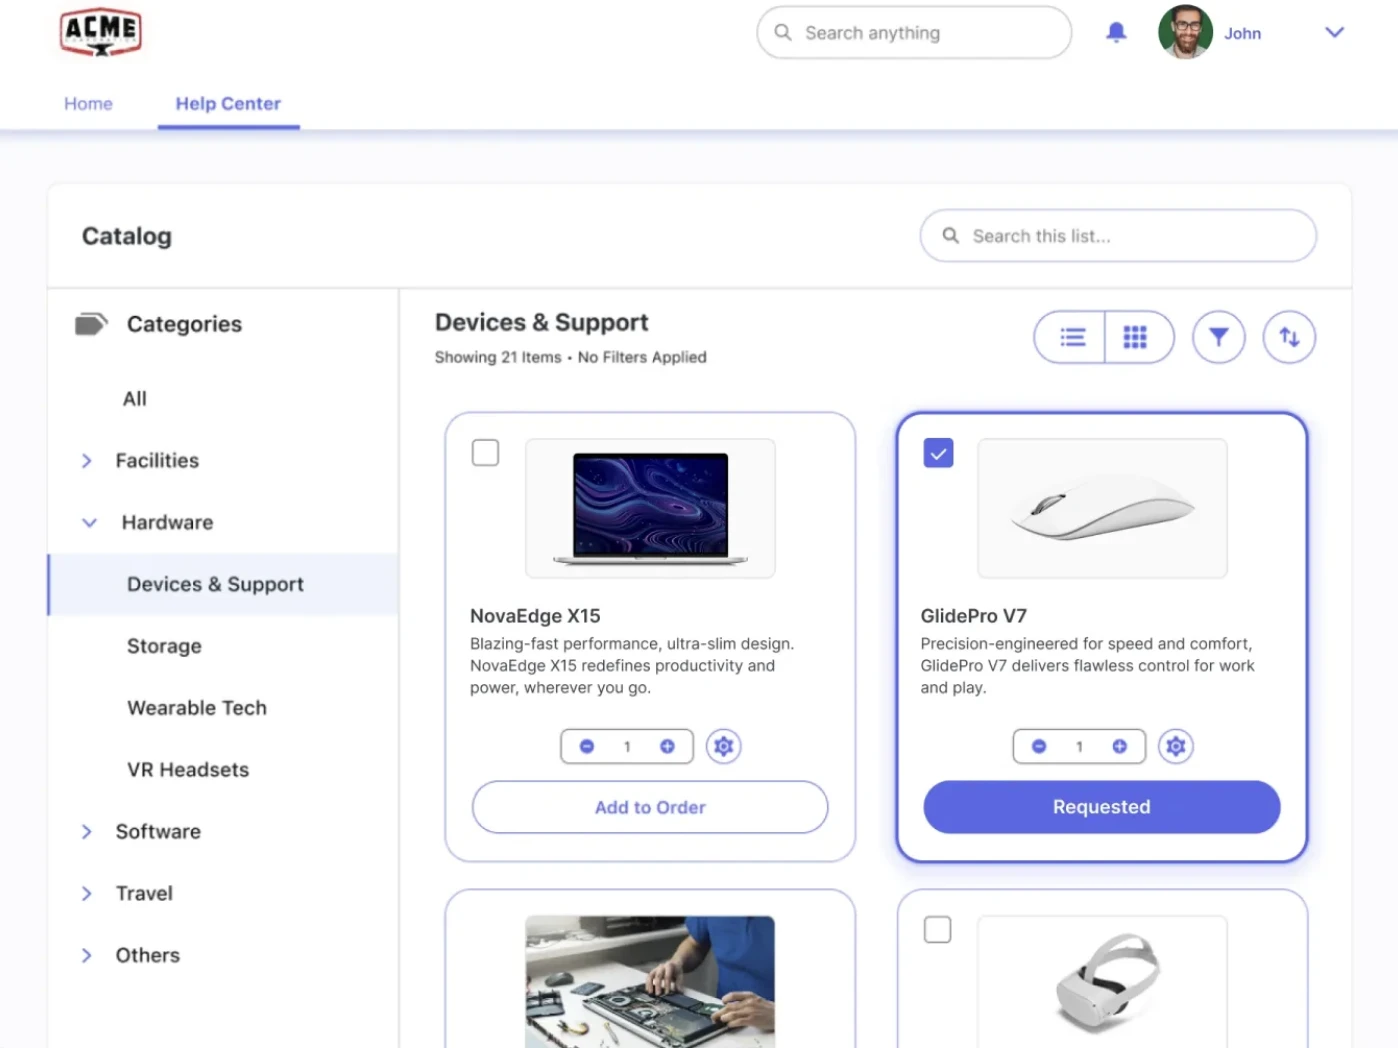Image resolution: width=1398 pixels, height=1048 pixels.
Task: Click the magnifier icon in Search anything
Action: click(783, 32)
